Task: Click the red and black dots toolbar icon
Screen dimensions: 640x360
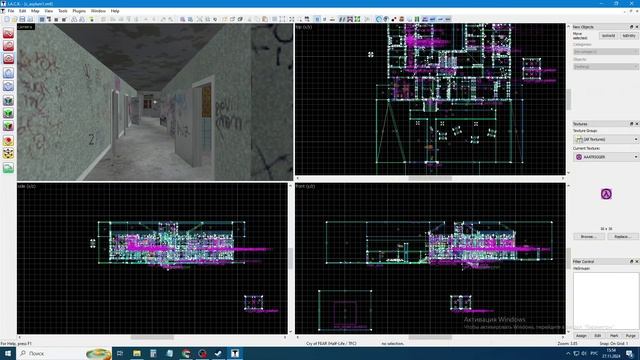Action: (394, 19)
